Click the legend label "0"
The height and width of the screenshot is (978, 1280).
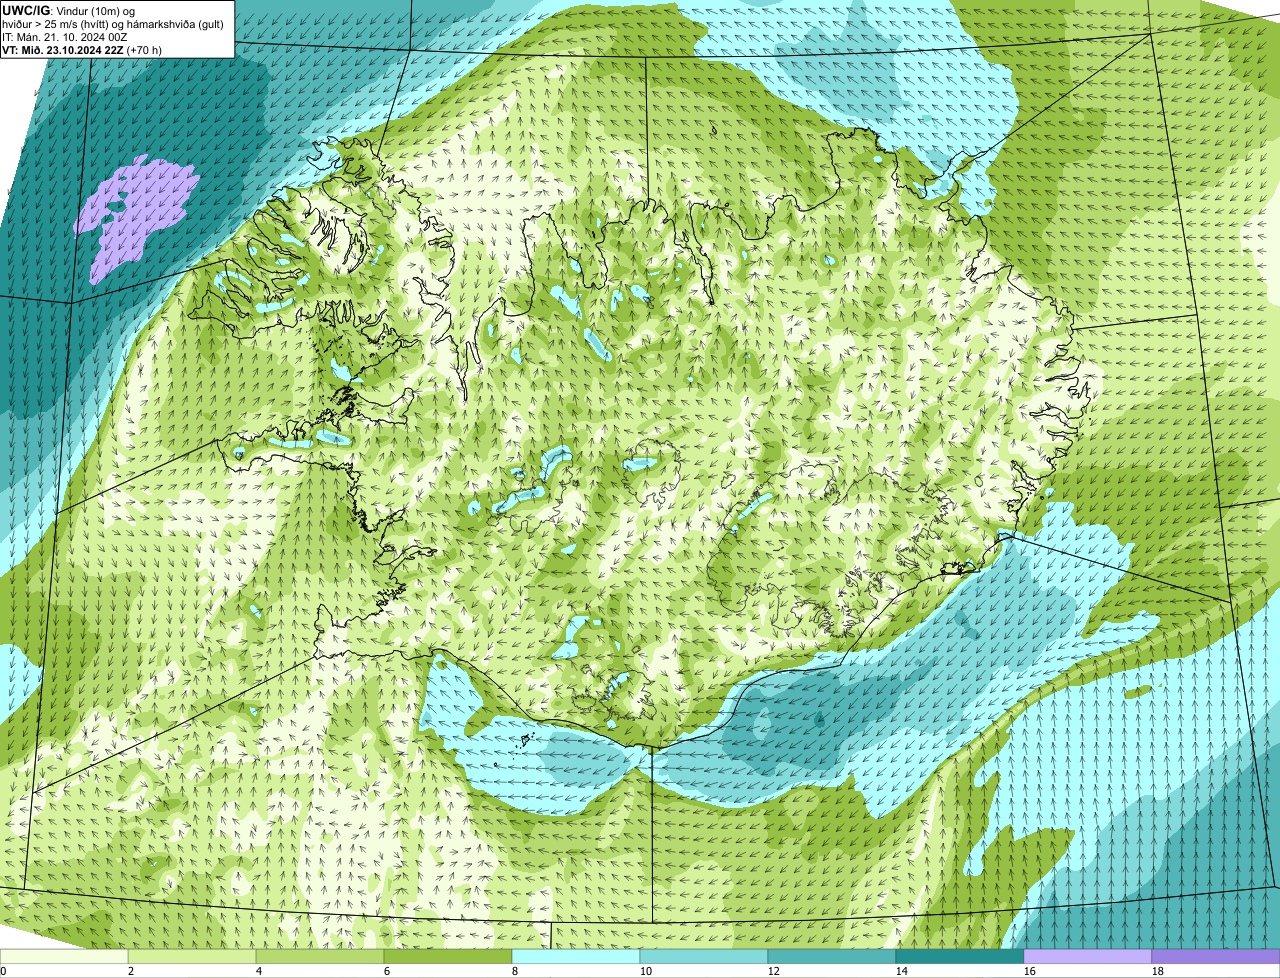pos(3,971)
